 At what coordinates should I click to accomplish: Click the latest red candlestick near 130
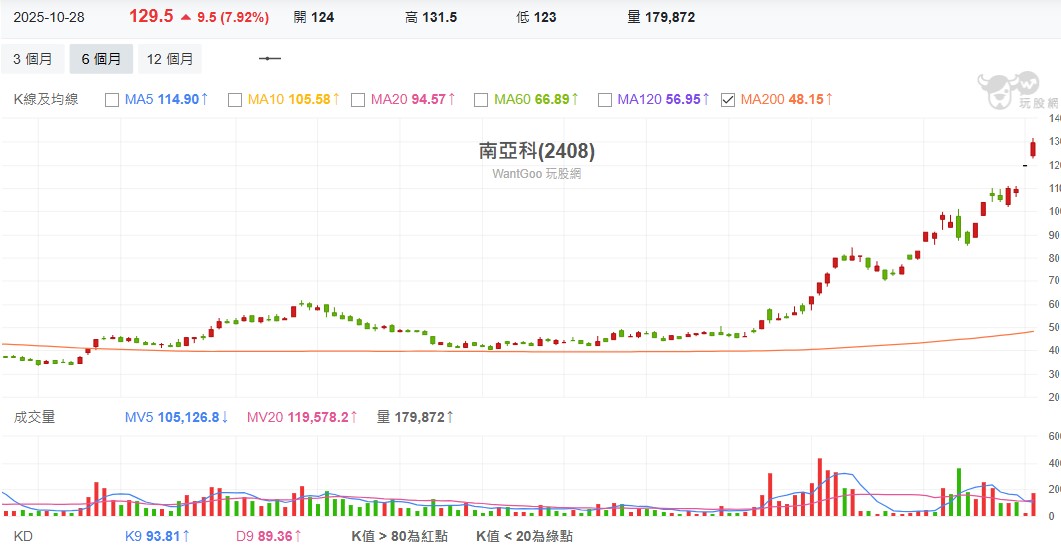pos(1032,147)
